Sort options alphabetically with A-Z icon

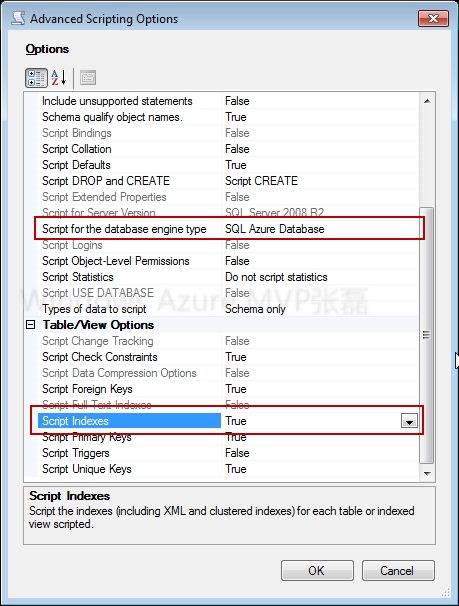(x=59, y=78)
